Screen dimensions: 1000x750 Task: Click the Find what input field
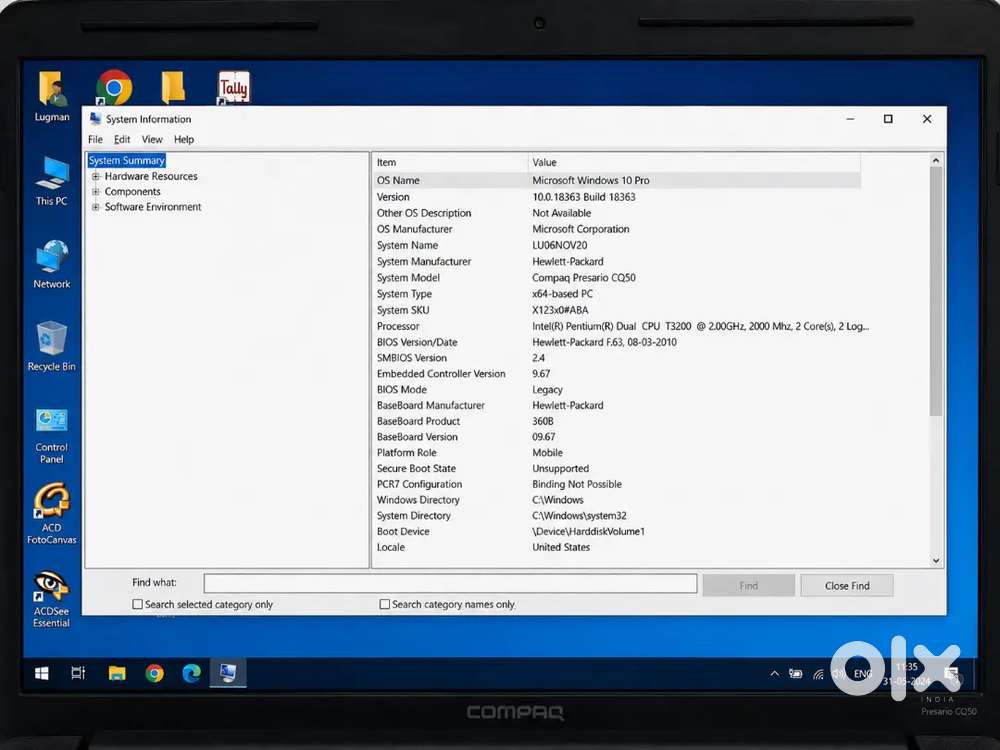click(450, 584)
